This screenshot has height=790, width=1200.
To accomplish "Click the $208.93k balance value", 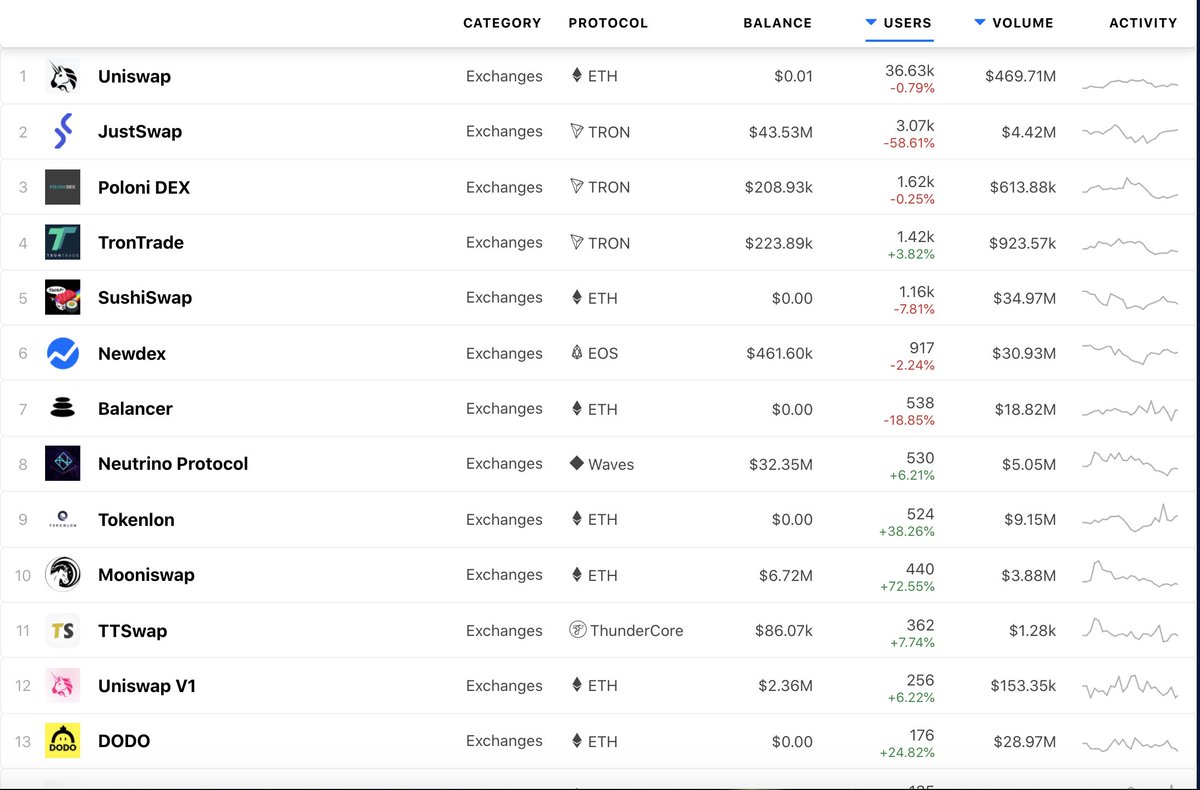I will [779, 187].
